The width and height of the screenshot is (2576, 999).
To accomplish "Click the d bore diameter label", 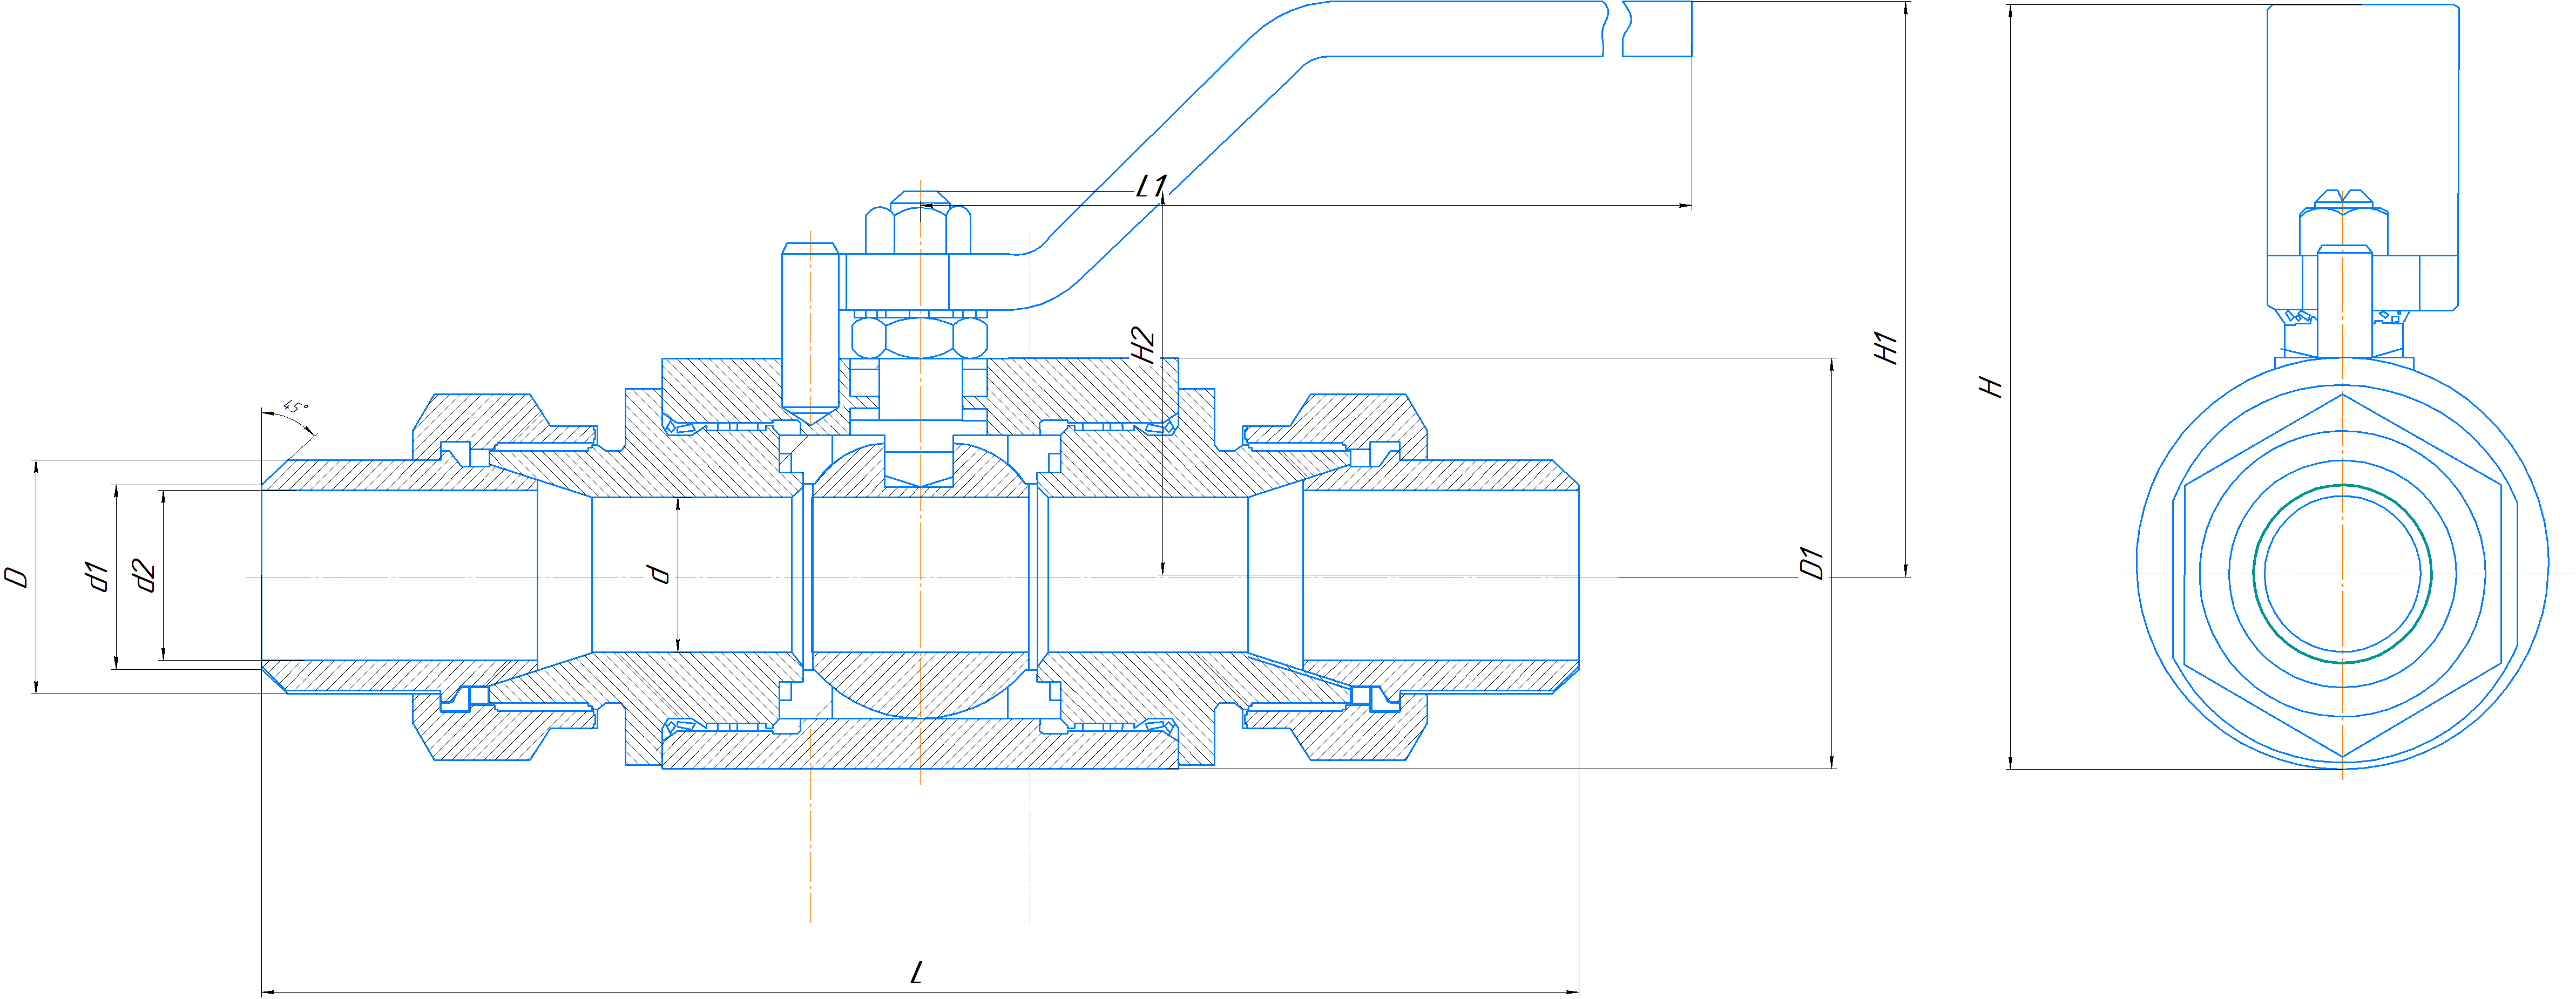I will coord(658,574).
